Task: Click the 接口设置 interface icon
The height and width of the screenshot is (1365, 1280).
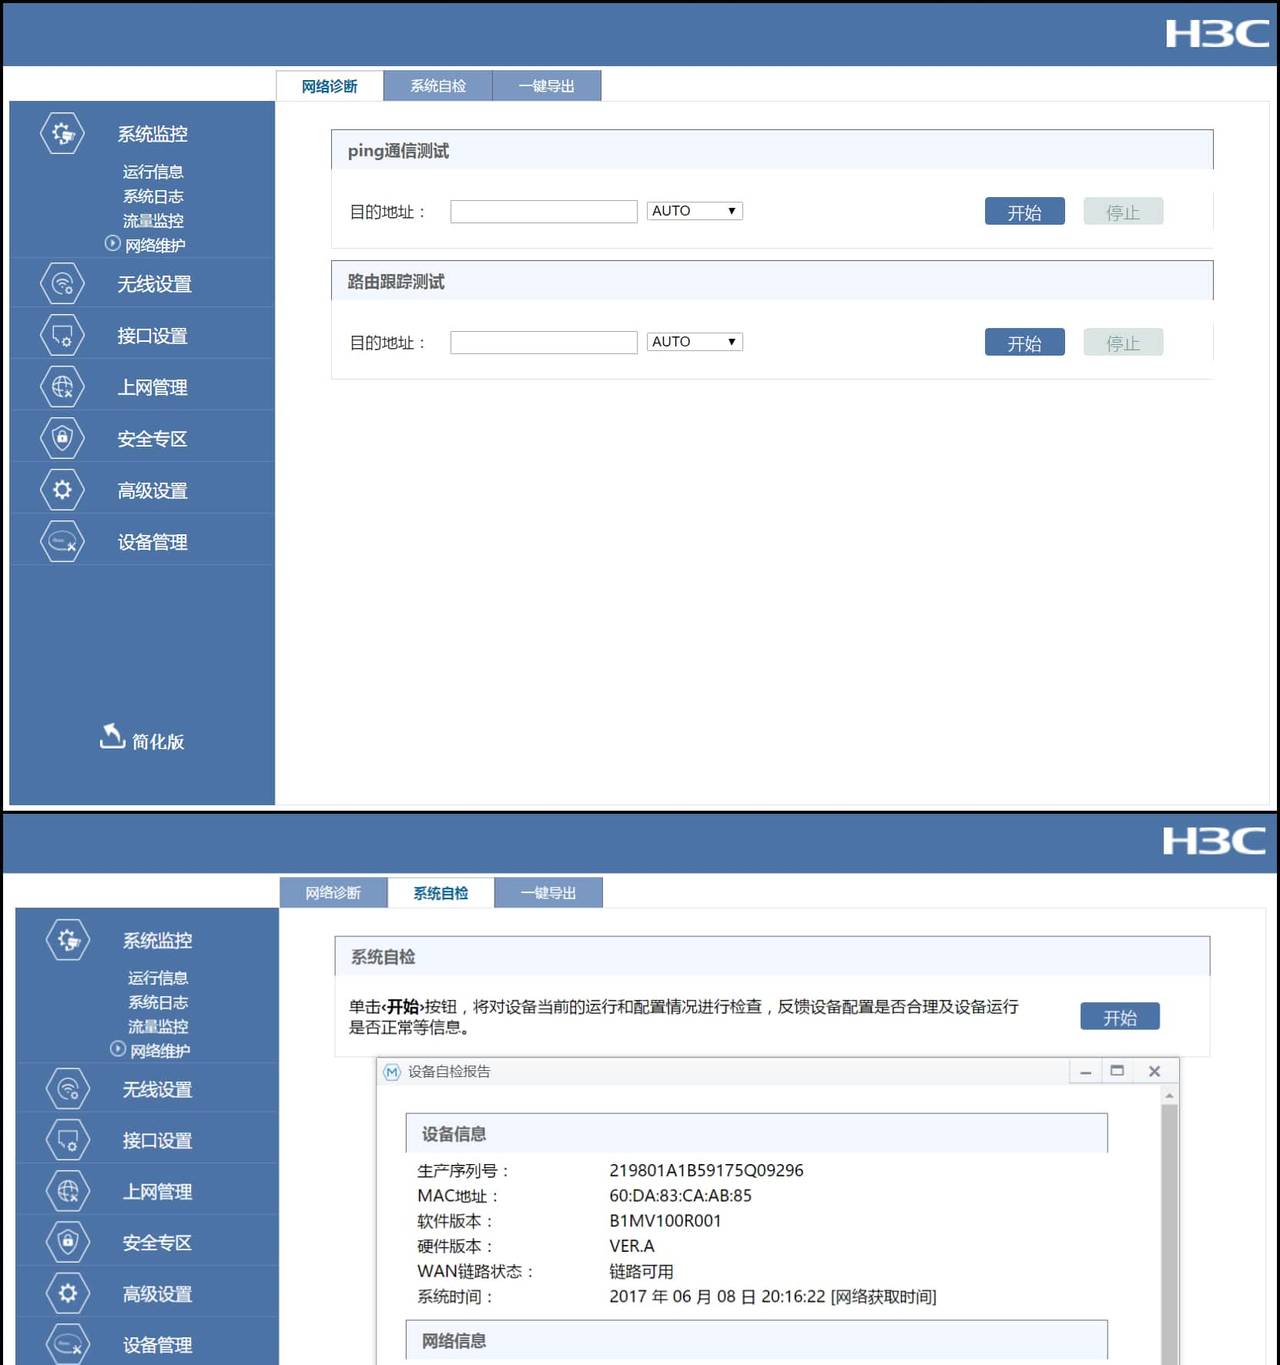Action: pos(60,335)
